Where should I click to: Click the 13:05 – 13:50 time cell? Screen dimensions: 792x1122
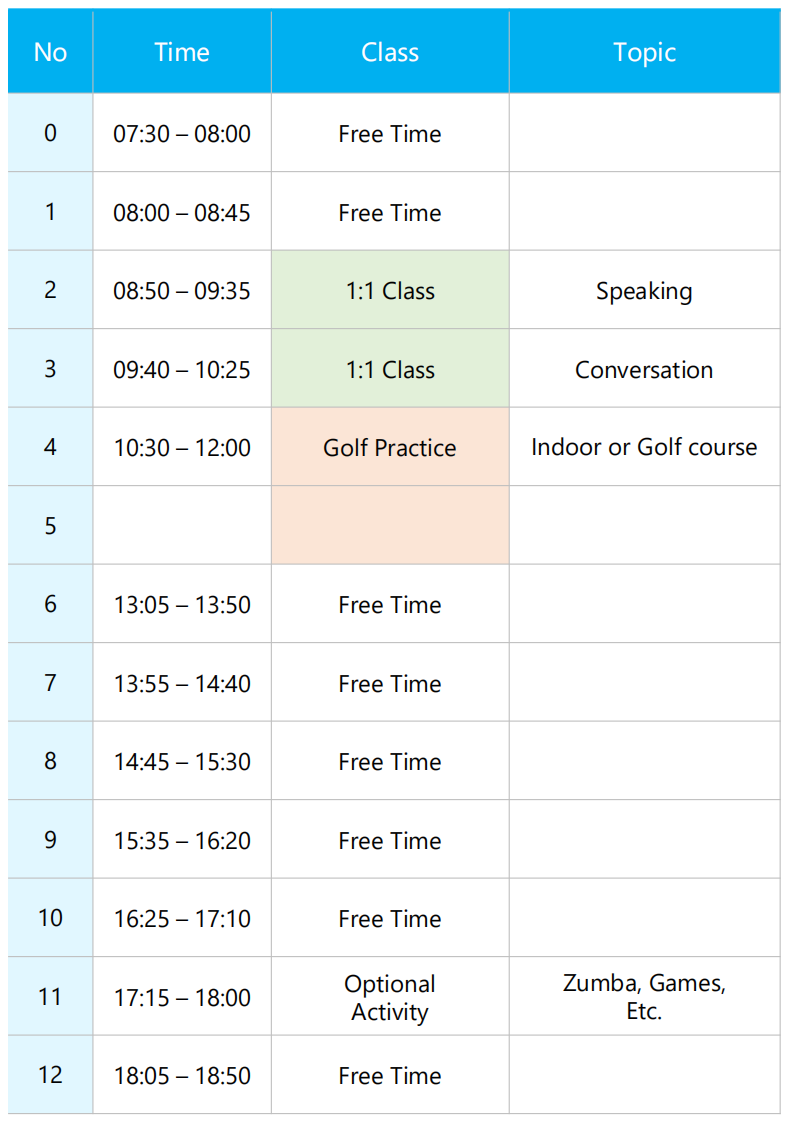click(182, 605)
